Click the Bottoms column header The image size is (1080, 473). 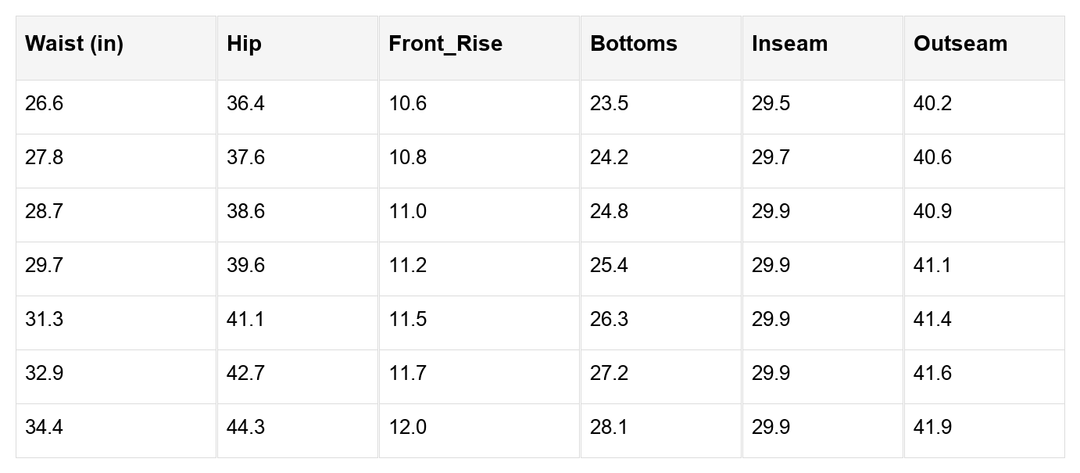634,44
